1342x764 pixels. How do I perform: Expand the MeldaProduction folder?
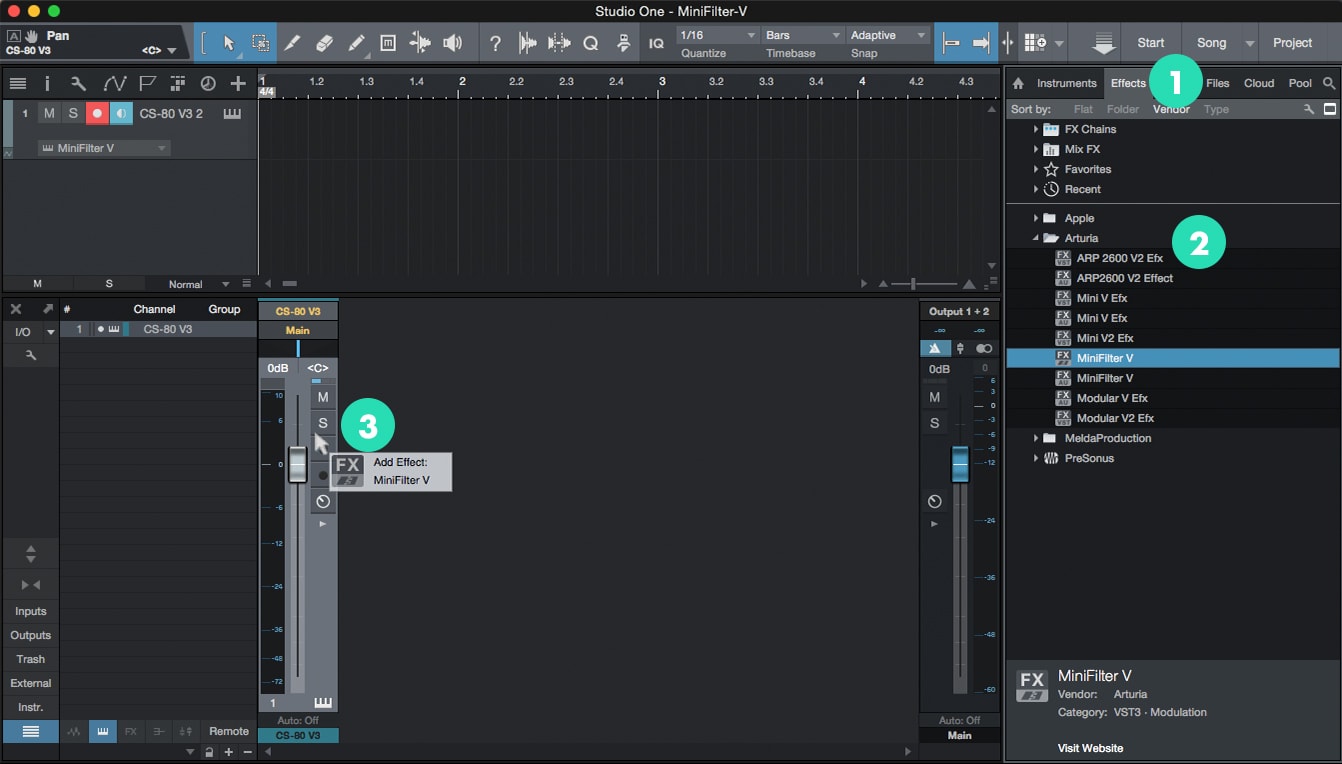pyautogui.click(x=1036, y=438)
